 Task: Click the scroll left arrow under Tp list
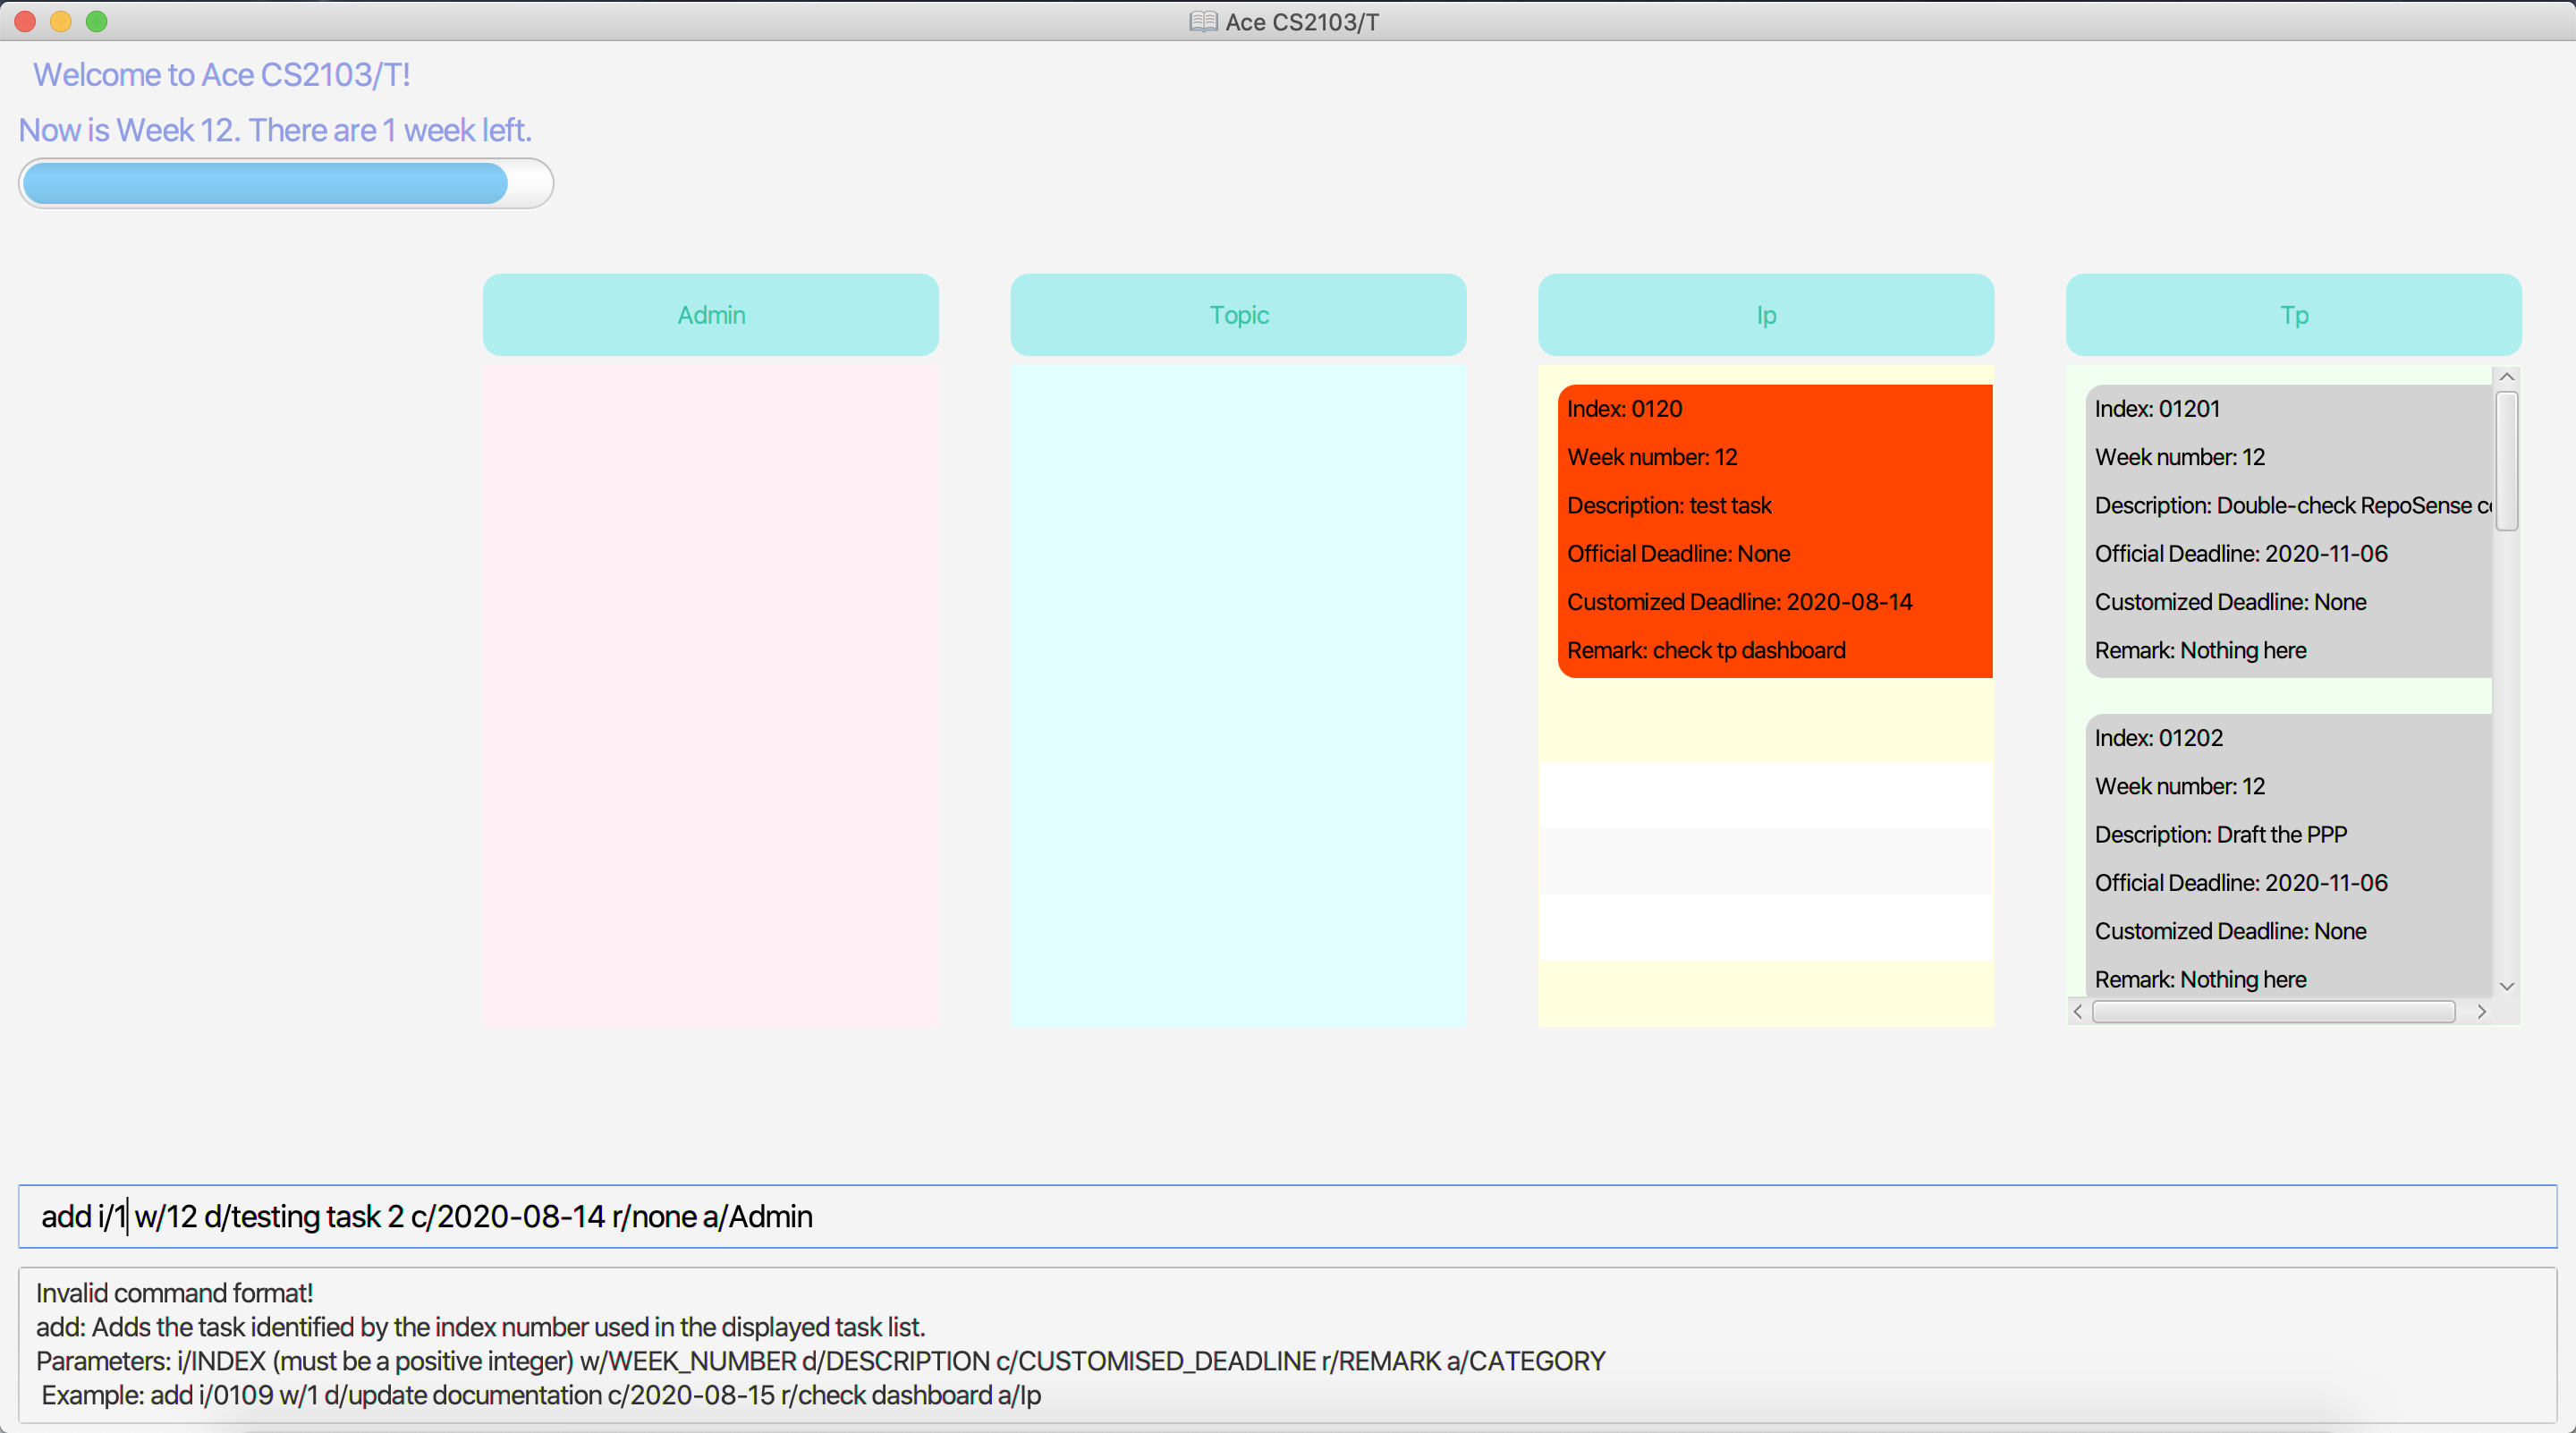pyautogui.click(x=2078, y=1012)
